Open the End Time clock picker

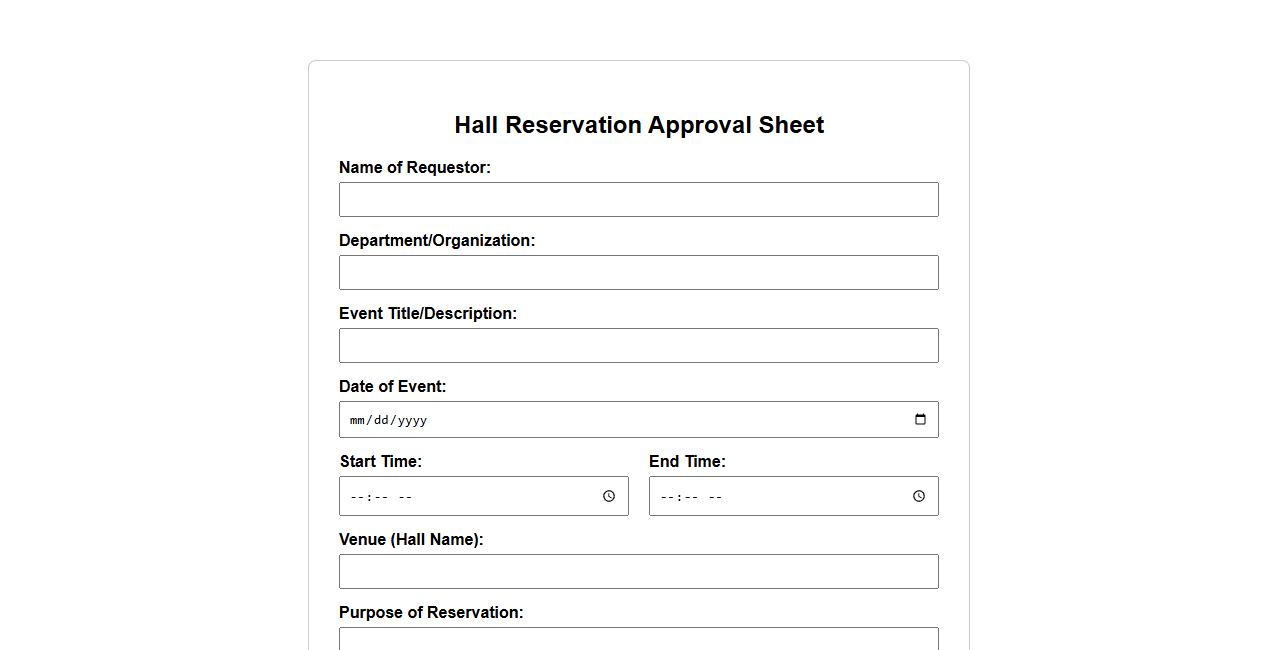click(918, 497)
